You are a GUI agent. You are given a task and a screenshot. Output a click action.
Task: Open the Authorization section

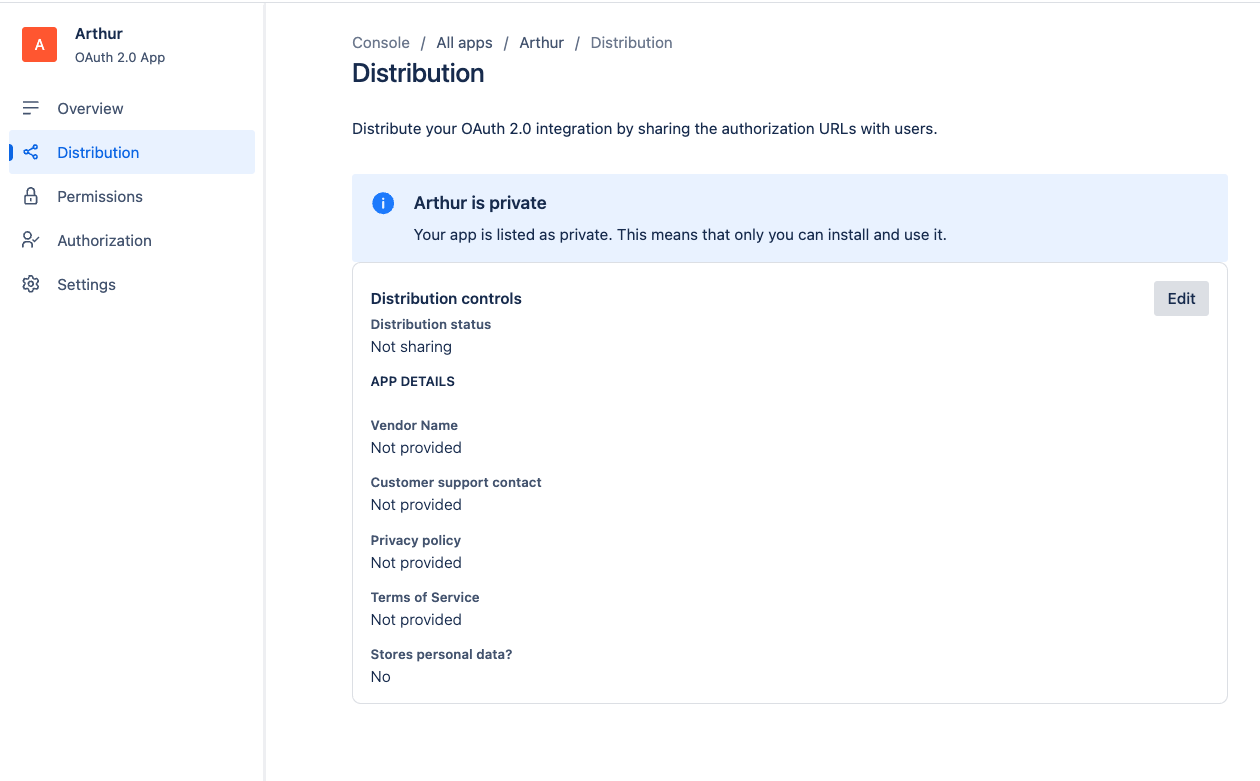tap(104, 240)
